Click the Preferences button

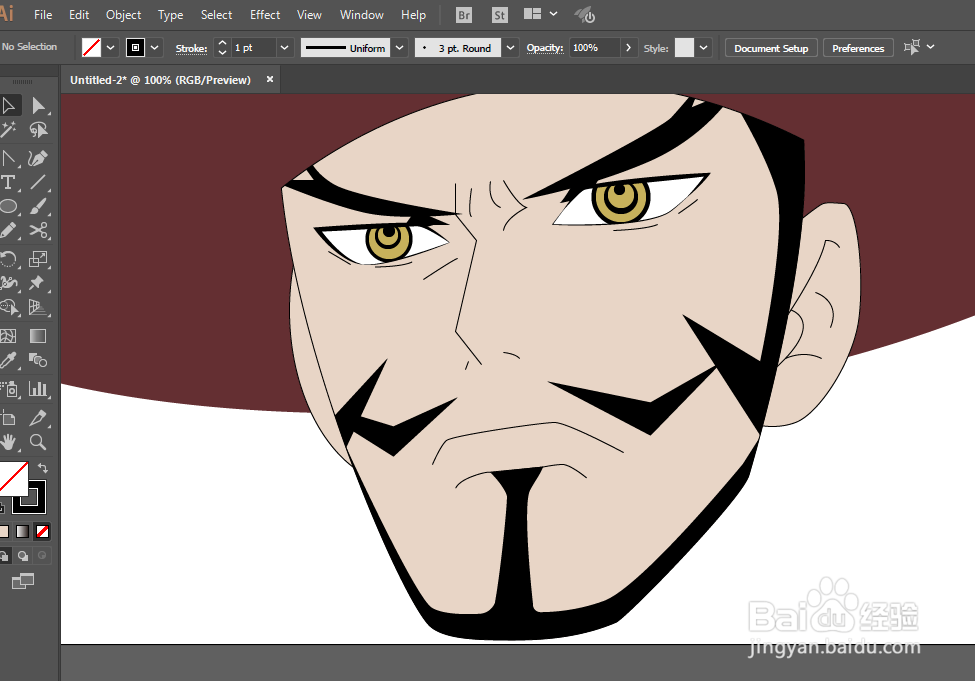click(x=858, y=48)
